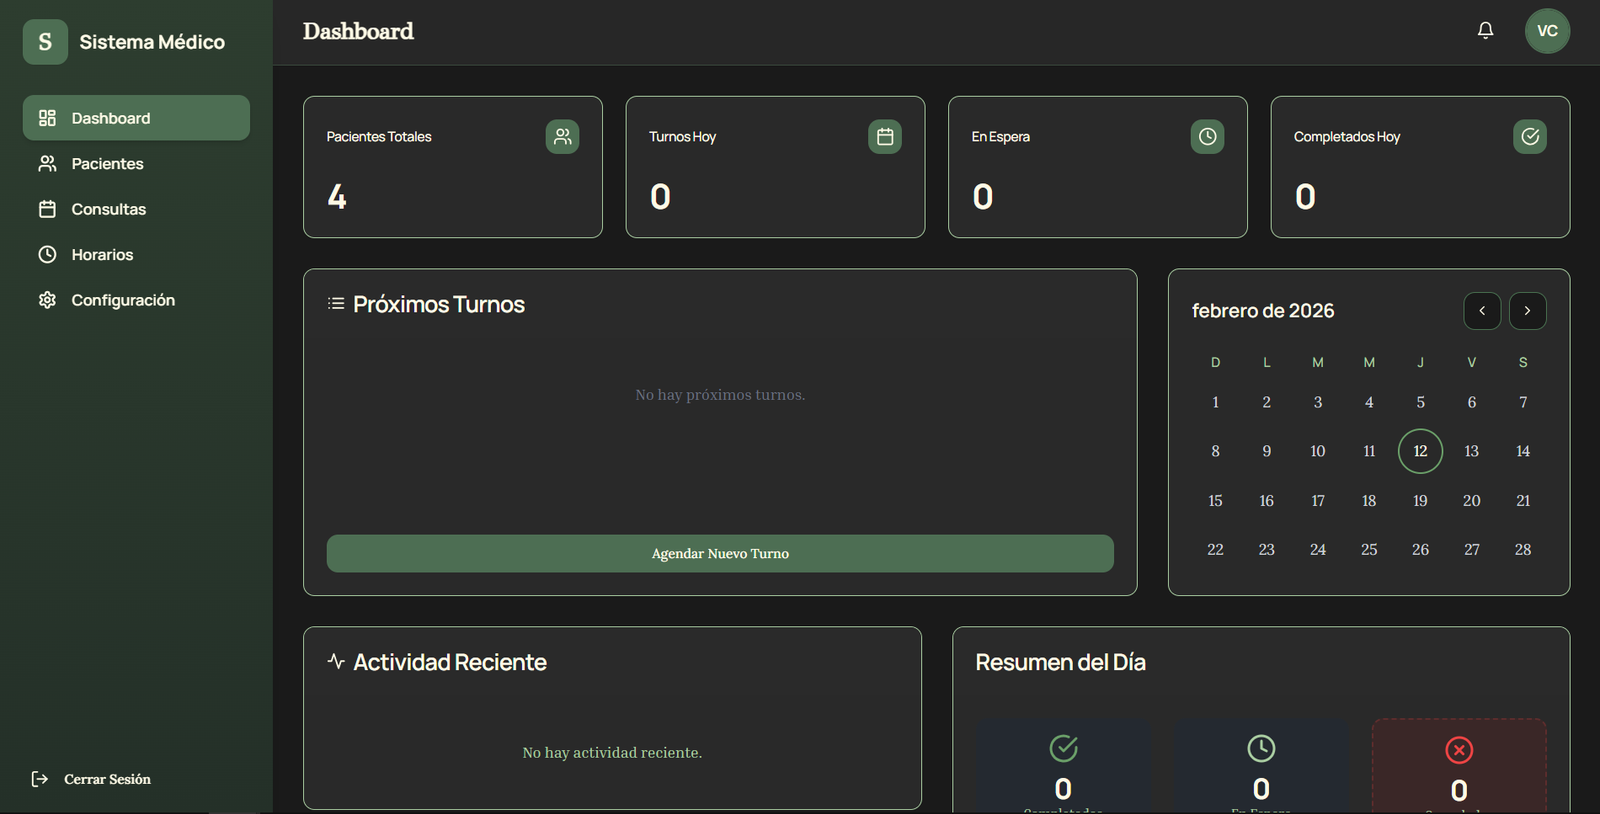Select day 12 in the calendar
The image size is (1600, 814).
coord(1420,451)
